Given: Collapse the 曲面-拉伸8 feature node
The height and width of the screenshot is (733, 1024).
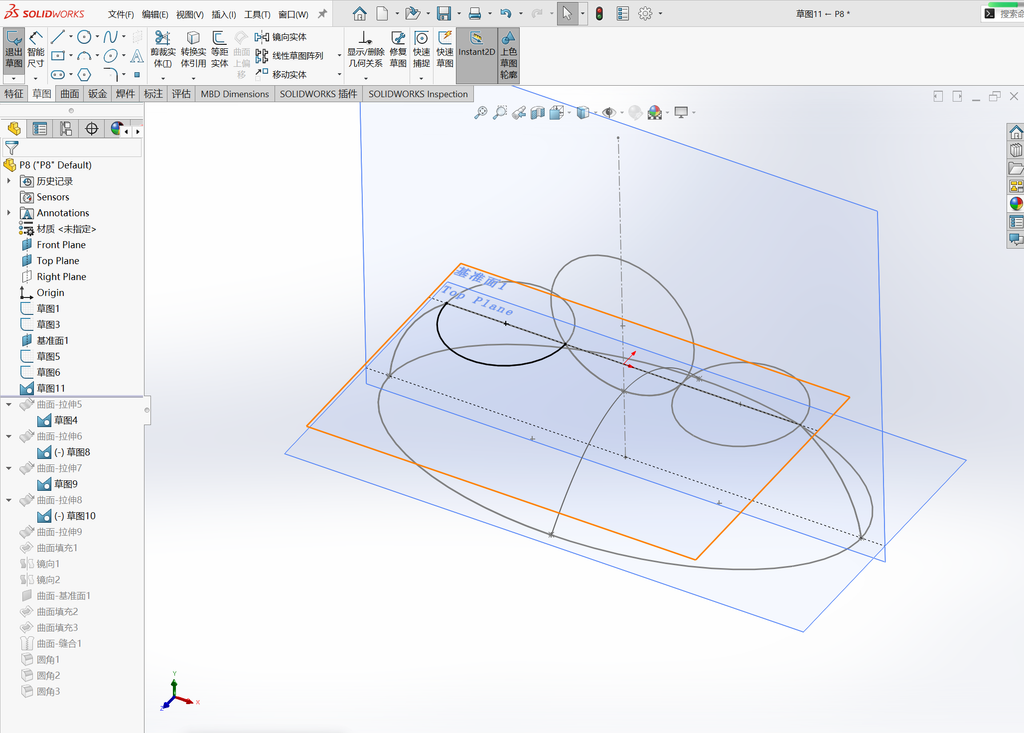Looking at the screenshot, I should (8, 500).
